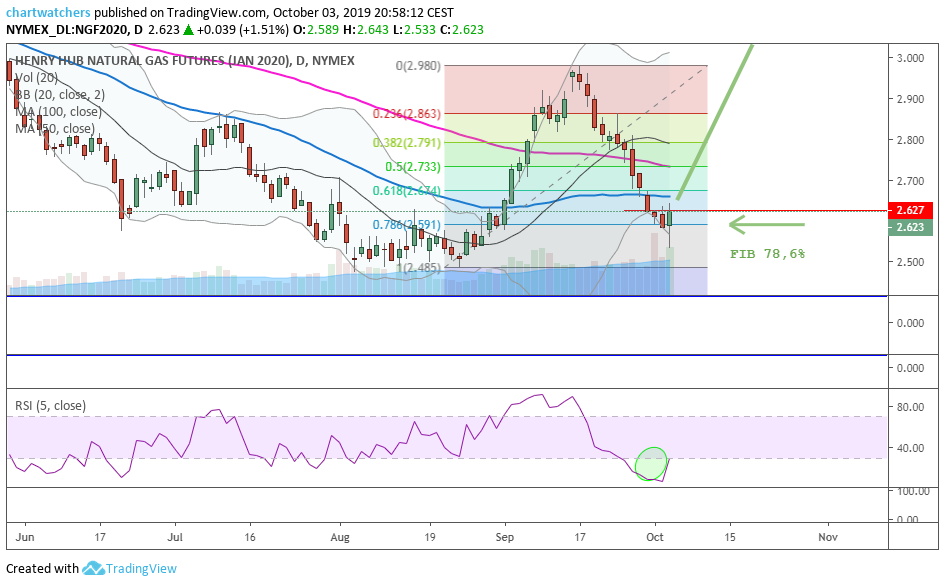Click the MA (50, close) indicator label
Screen dimensions: 945x586
[55, 128]
